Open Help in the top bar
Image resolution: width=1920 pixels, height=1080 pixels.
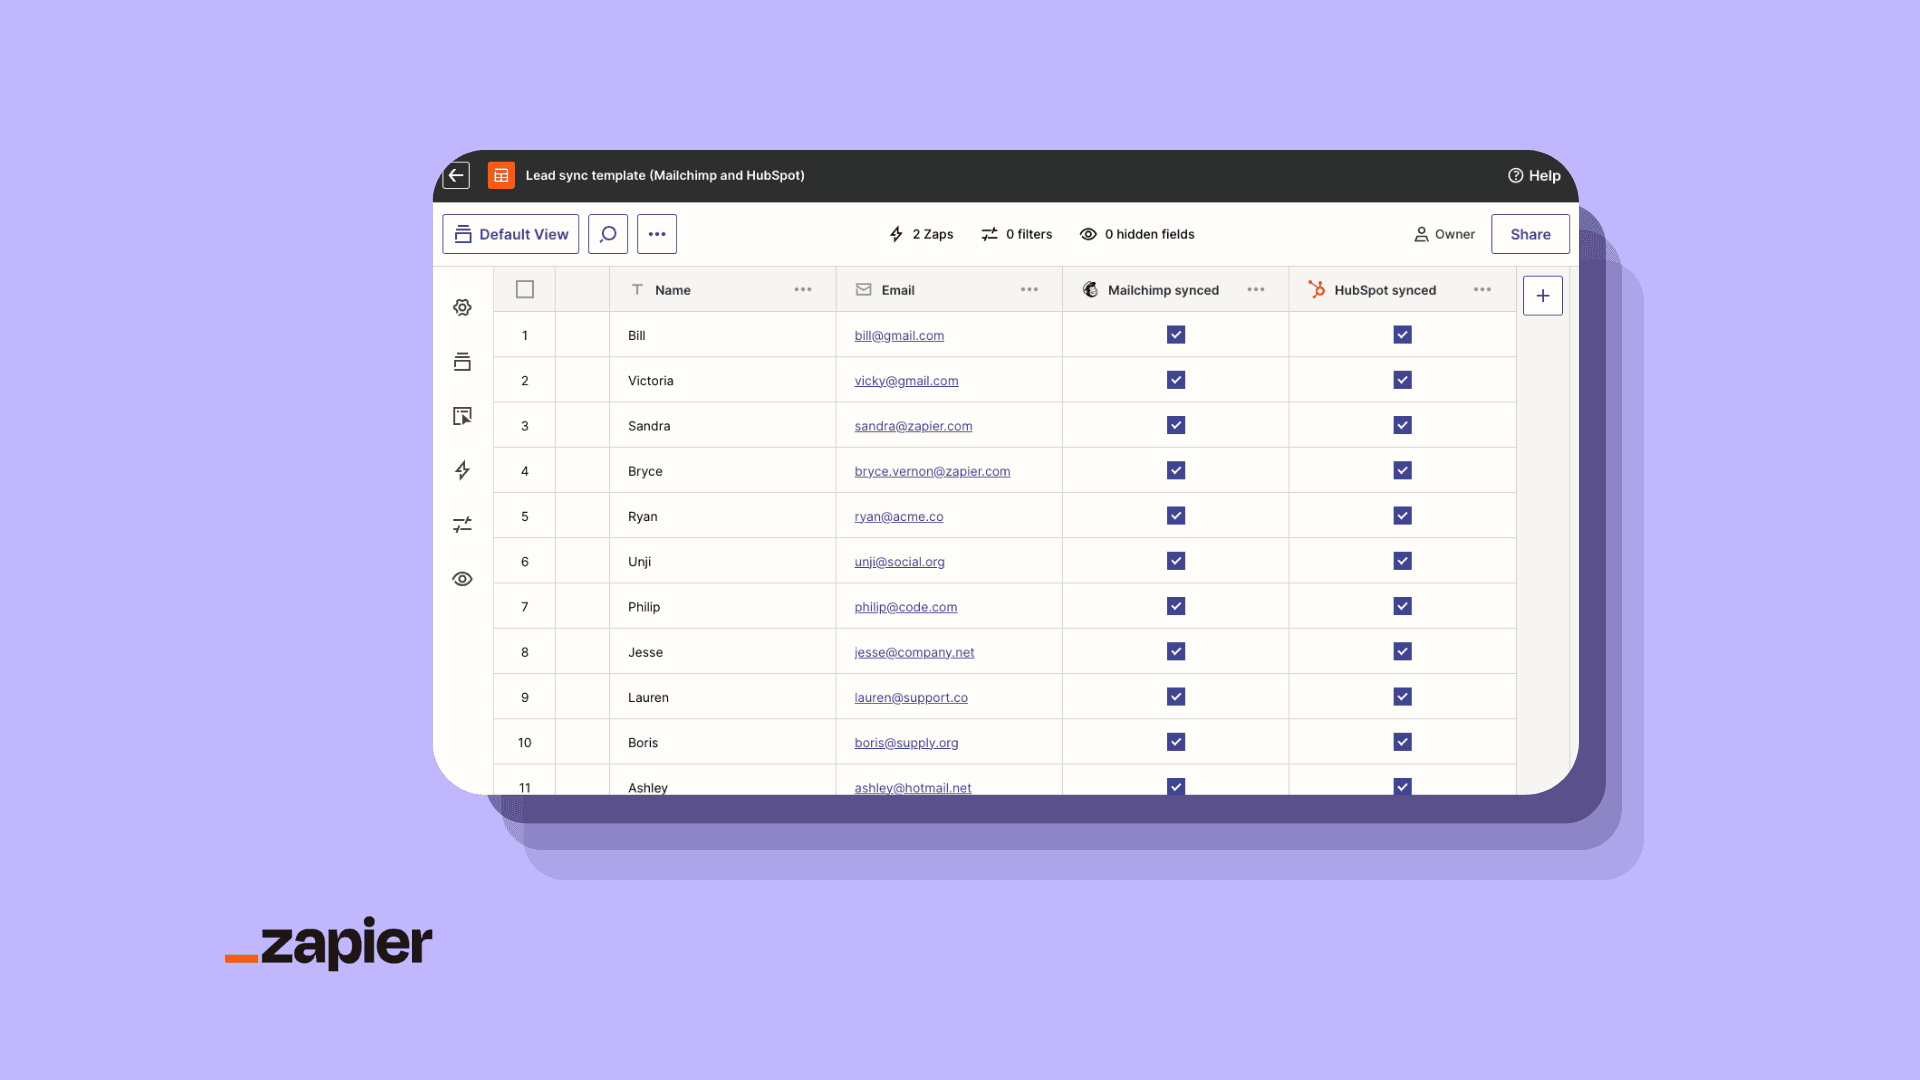tap(1534, 175)
